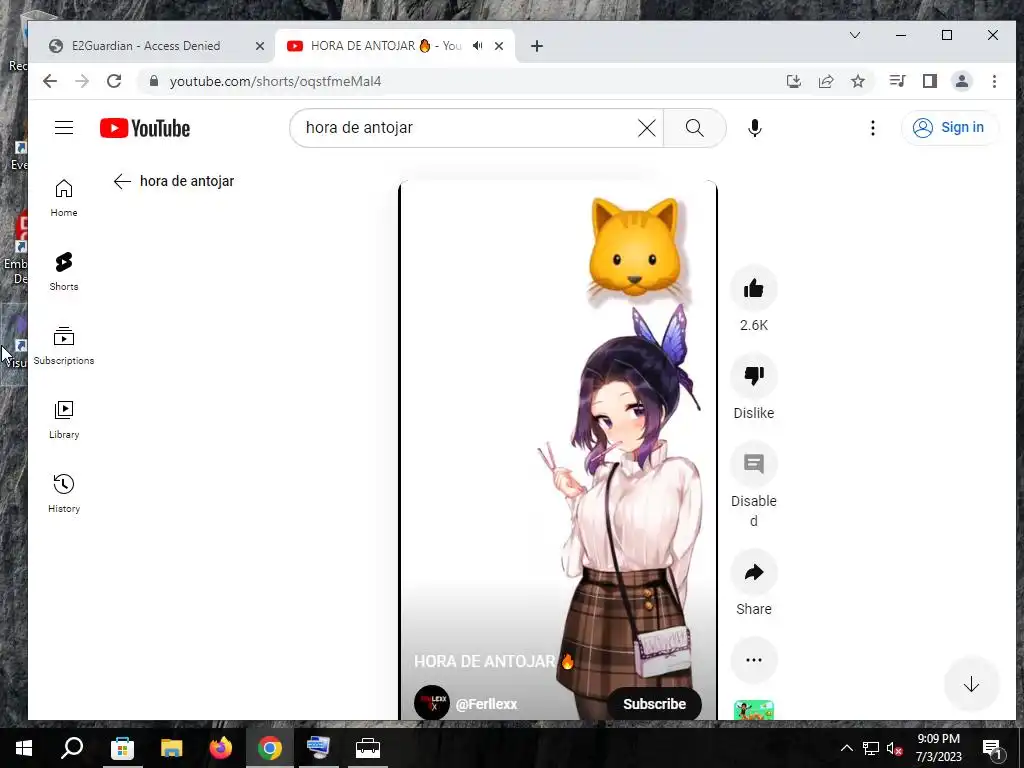Start voice search with microphone icon

755,128
